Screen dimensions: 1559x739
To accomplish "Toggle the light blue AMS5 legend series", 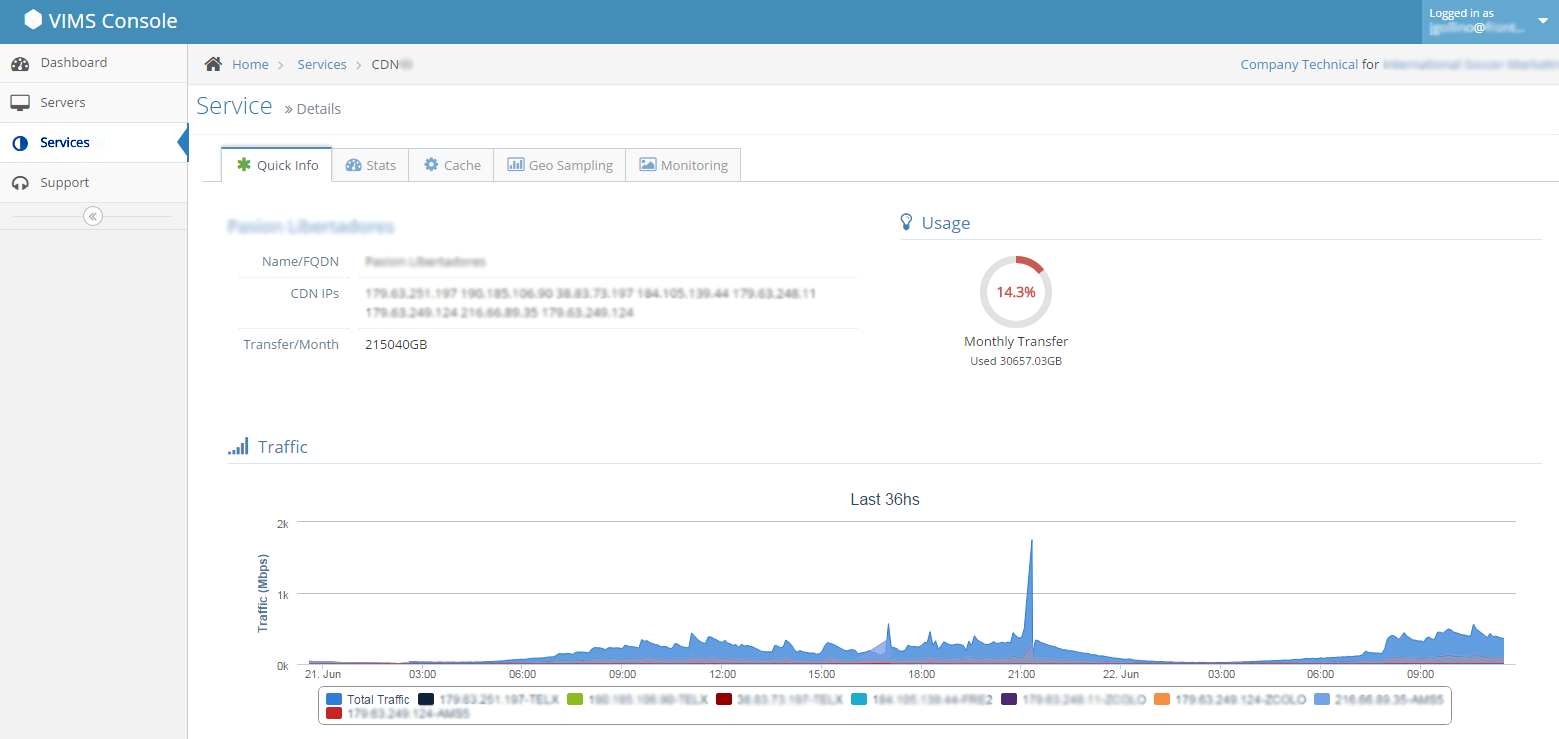I will (x=1379, y=700).
